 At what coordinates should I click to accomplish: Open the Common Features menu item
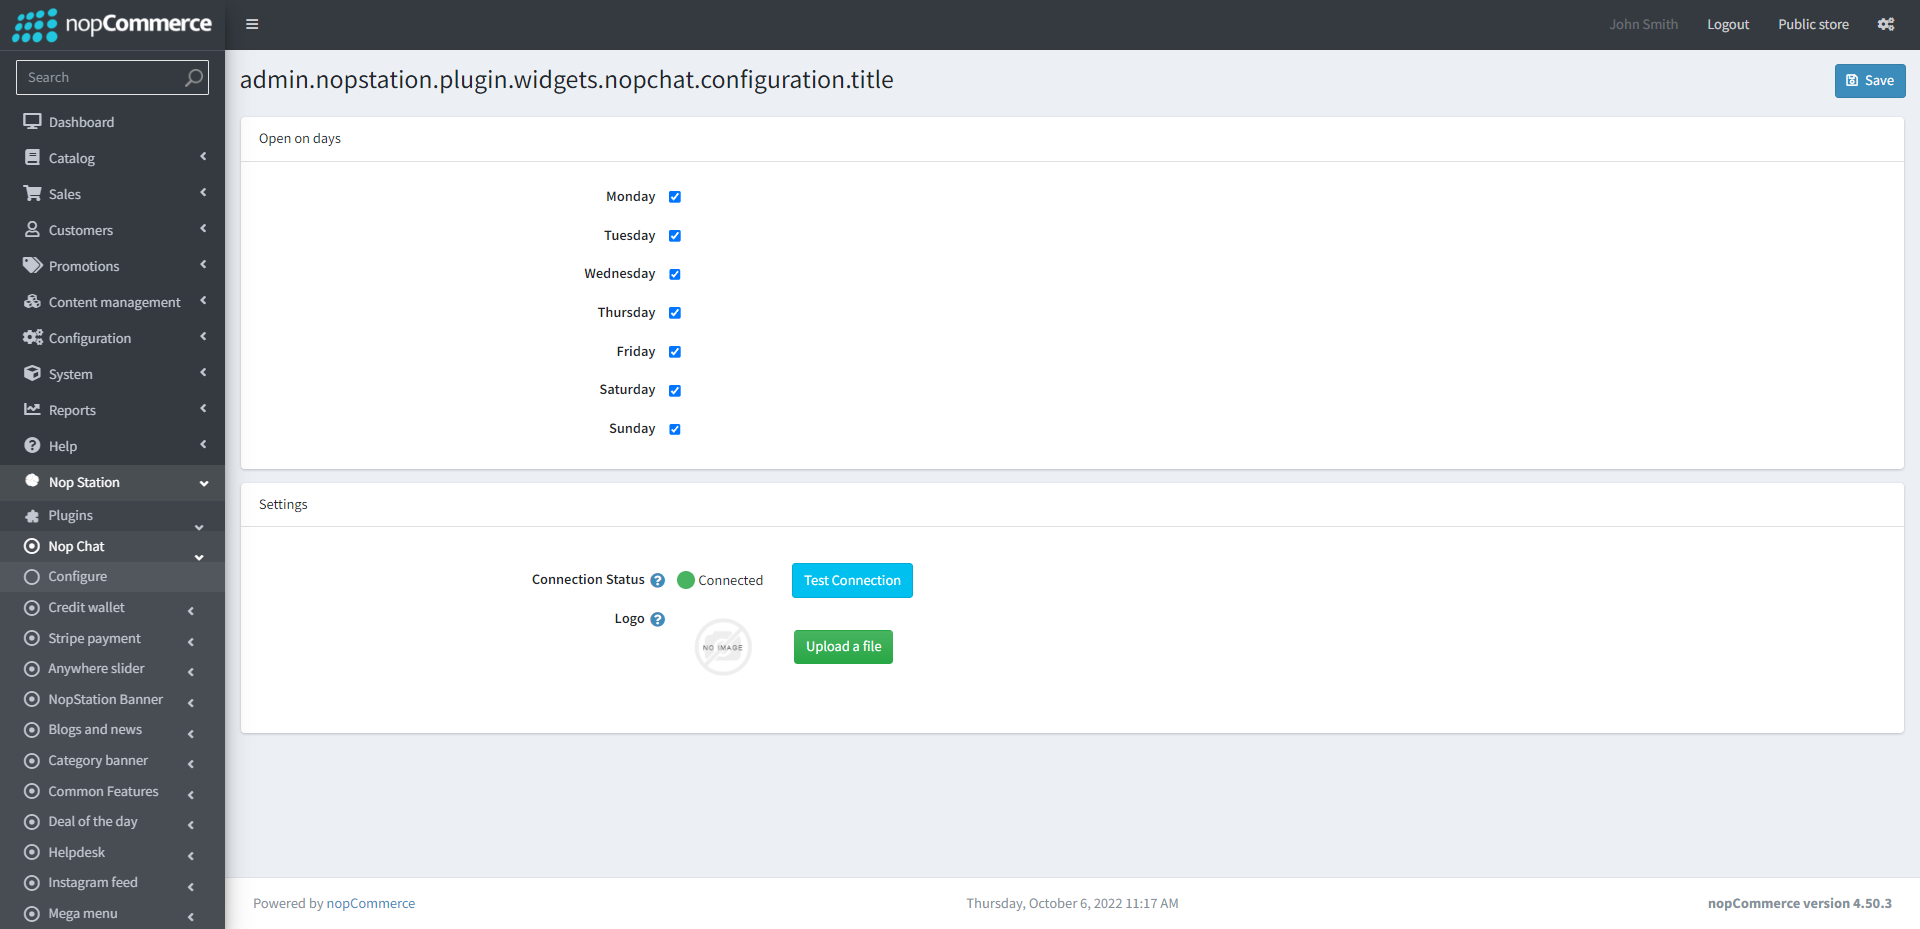click(112, 792)
